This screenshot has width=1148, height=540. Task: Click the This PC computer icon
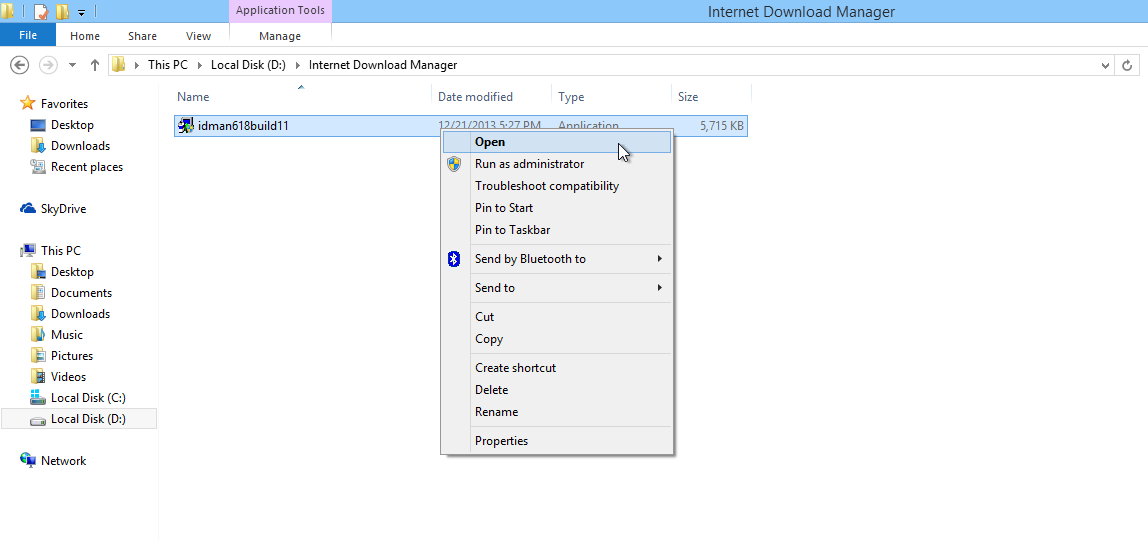coord(28,250)
